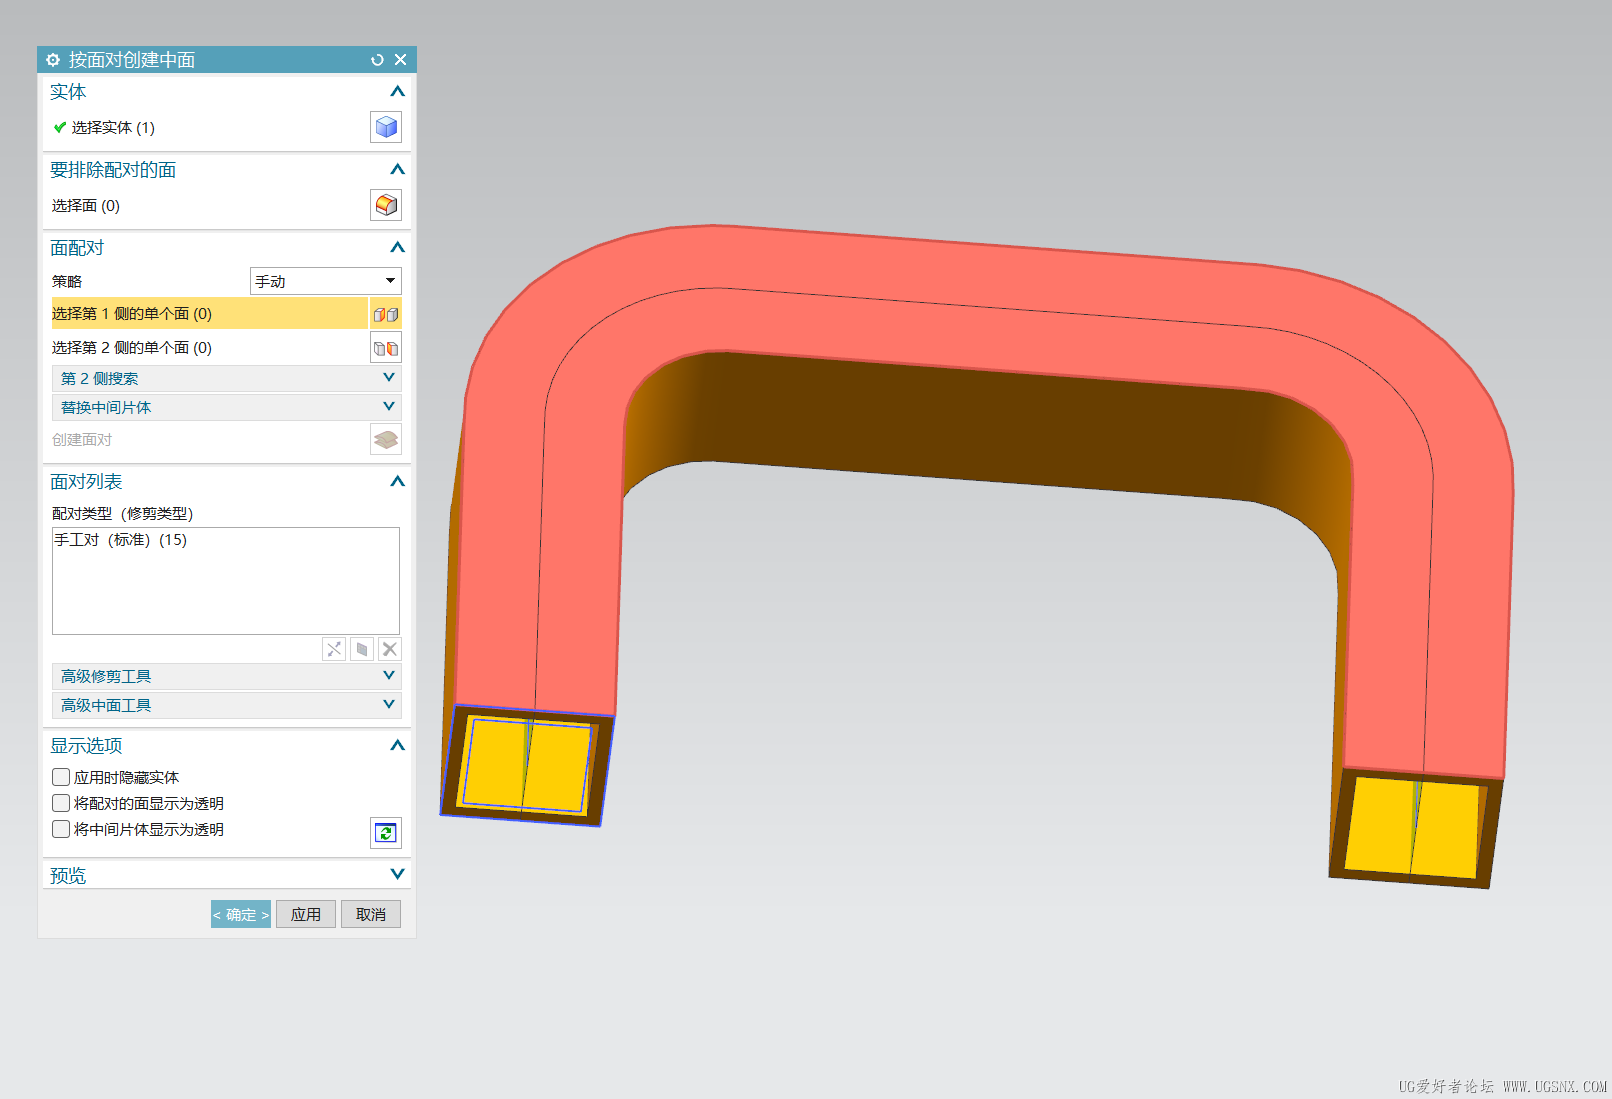
Task: Click the reset dialog icon in title bar
Action: [377, 60]
